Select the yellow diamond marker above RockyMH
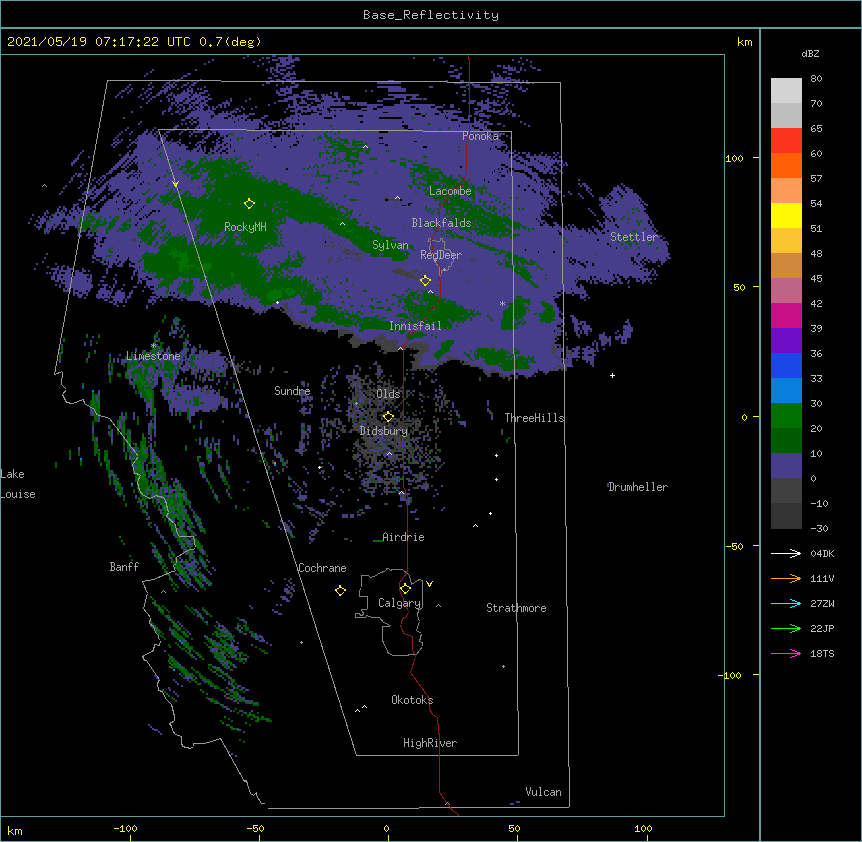Image resolution: width=862 pixels, height=842 pixels. tap(250, 203)
